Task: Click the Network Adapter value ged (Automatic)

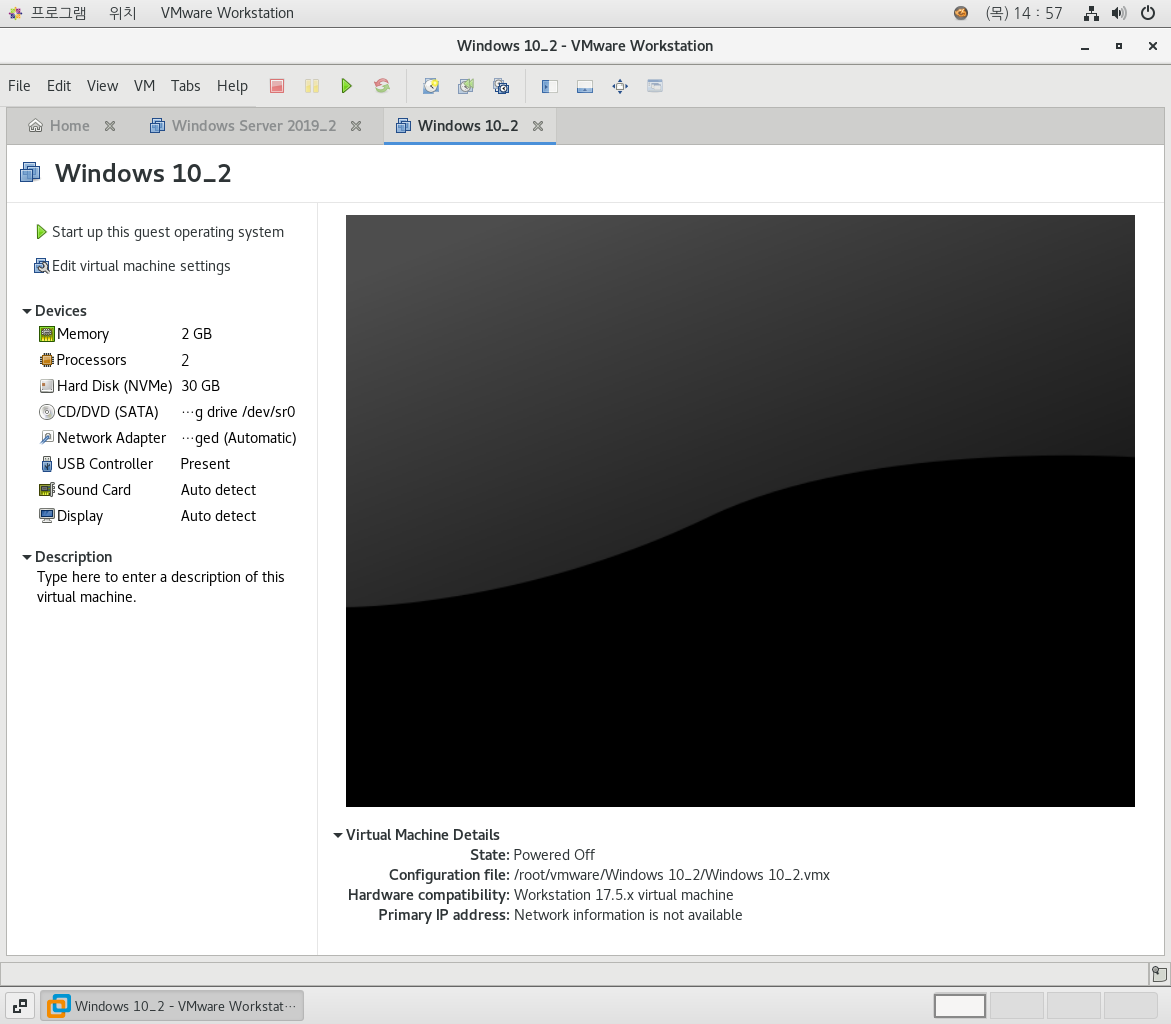Action: [x=239, y=438]
